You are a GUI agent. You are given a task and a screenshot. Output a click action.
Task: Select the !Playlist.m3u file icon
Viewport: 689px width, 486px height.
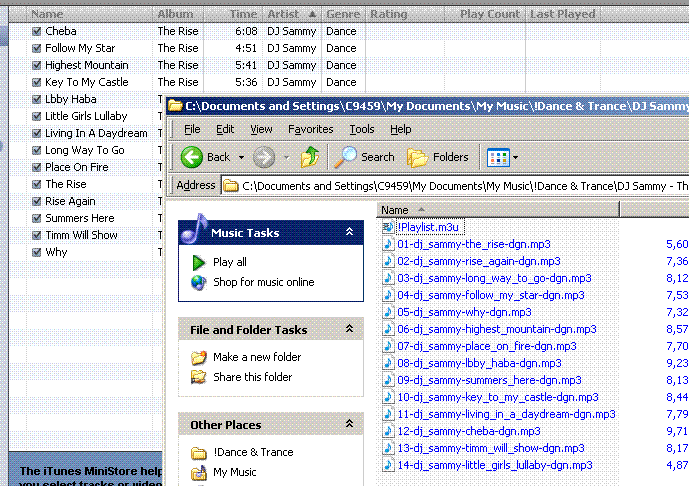388,227
